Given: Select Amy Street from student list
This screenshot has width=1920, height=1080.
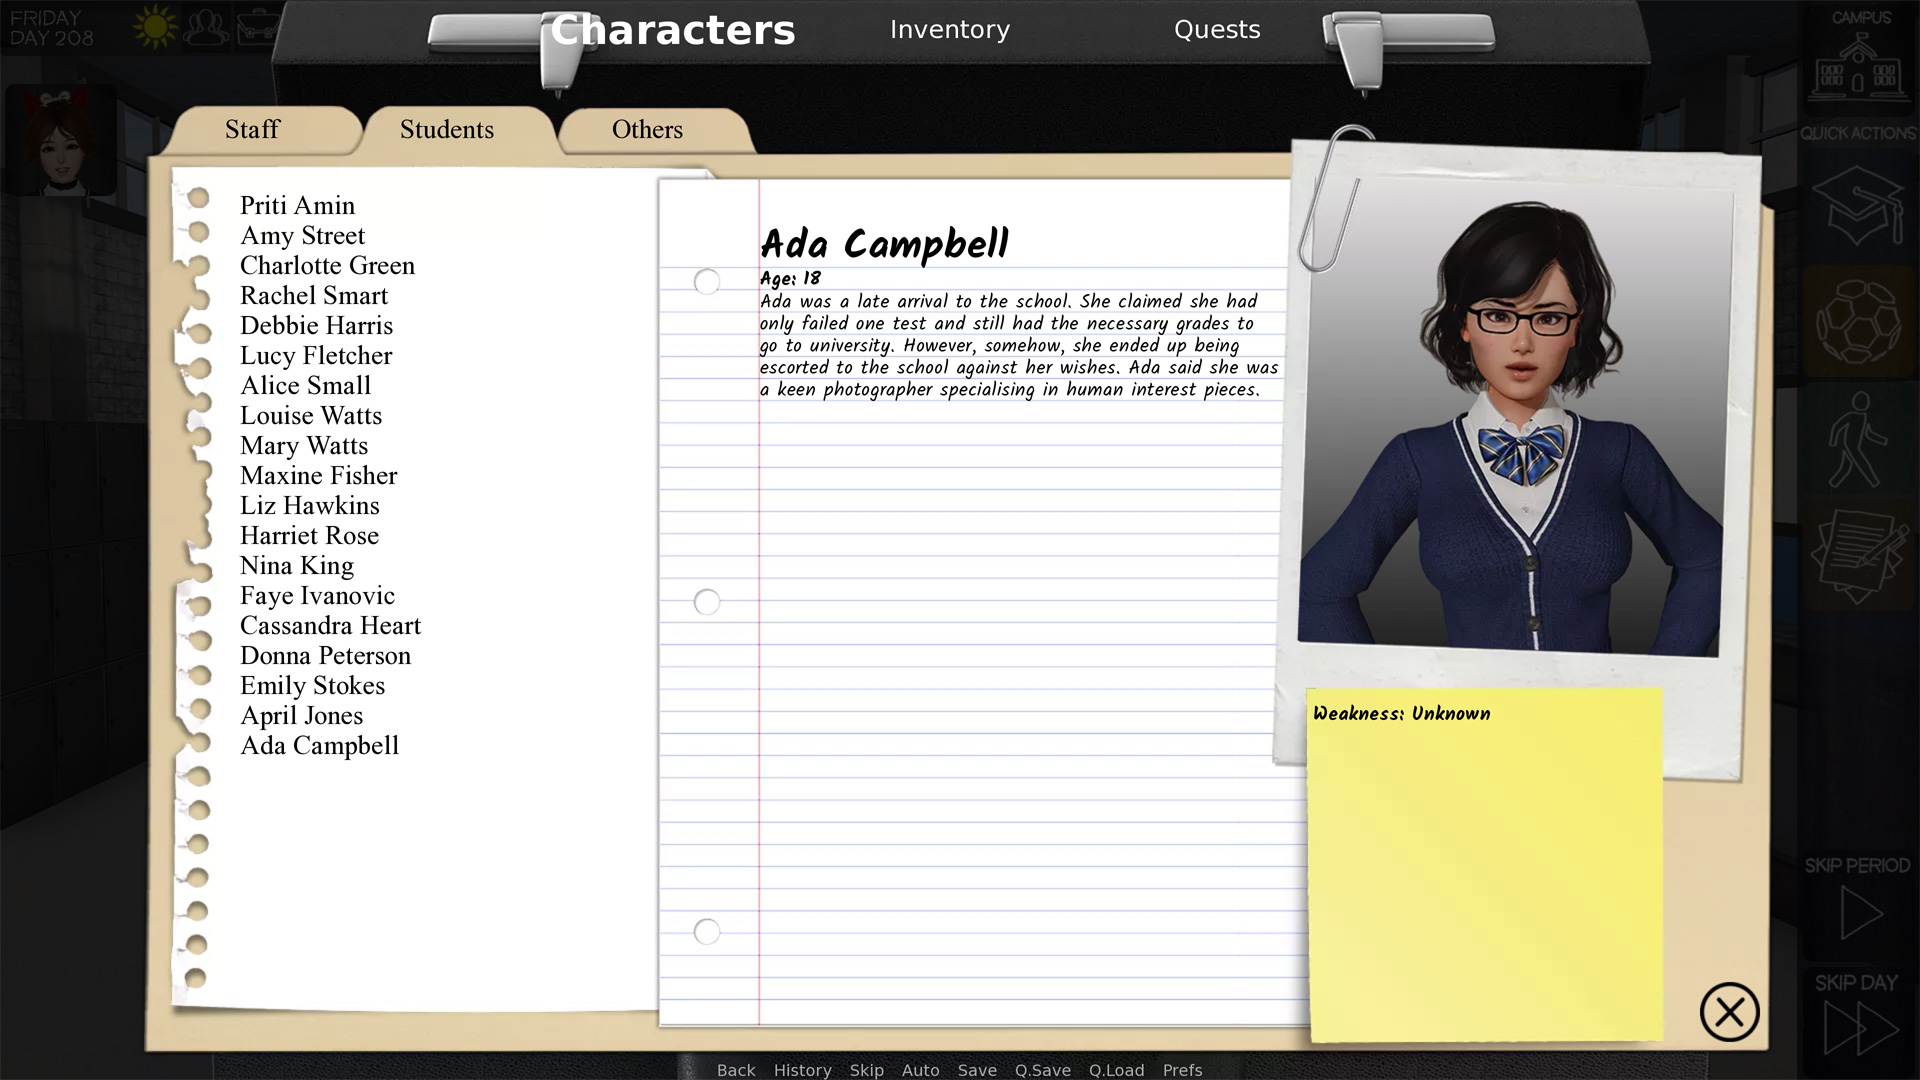Looking at the screenshot, I should pos(302,236).
